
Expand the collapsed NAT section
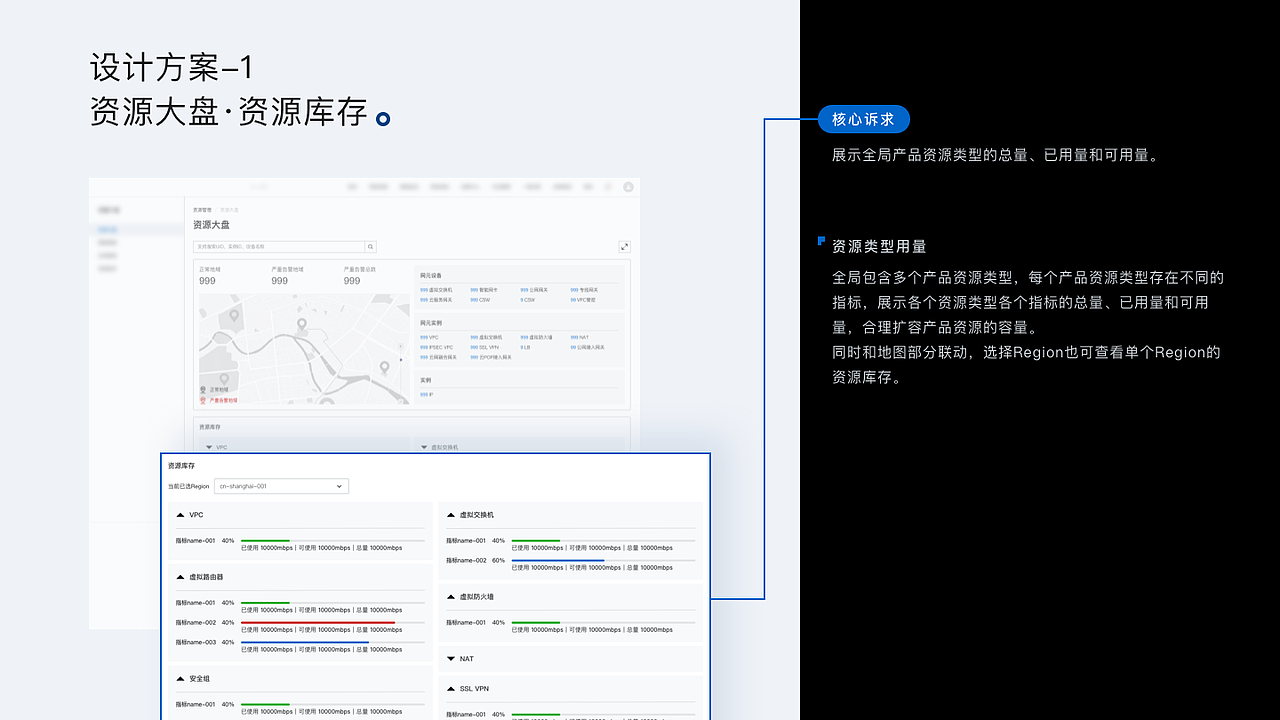click(x=451, y=659)
